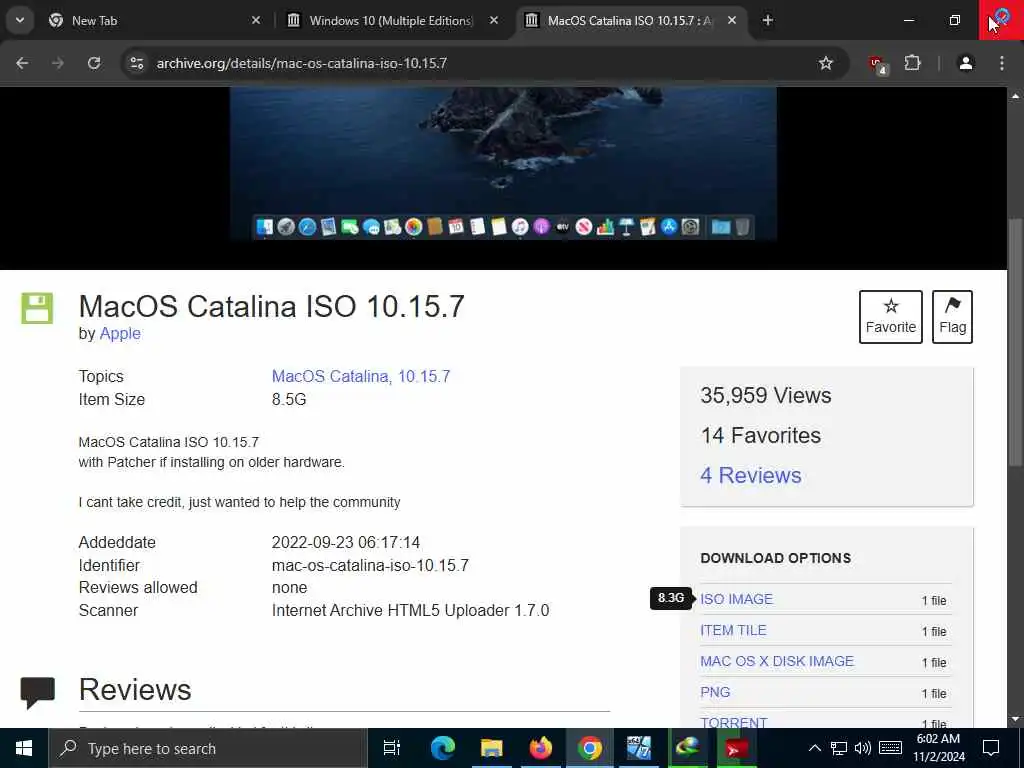Click the scrollbar down arrow
This screenshot has width=1024, height=768.
(1015, 719)
